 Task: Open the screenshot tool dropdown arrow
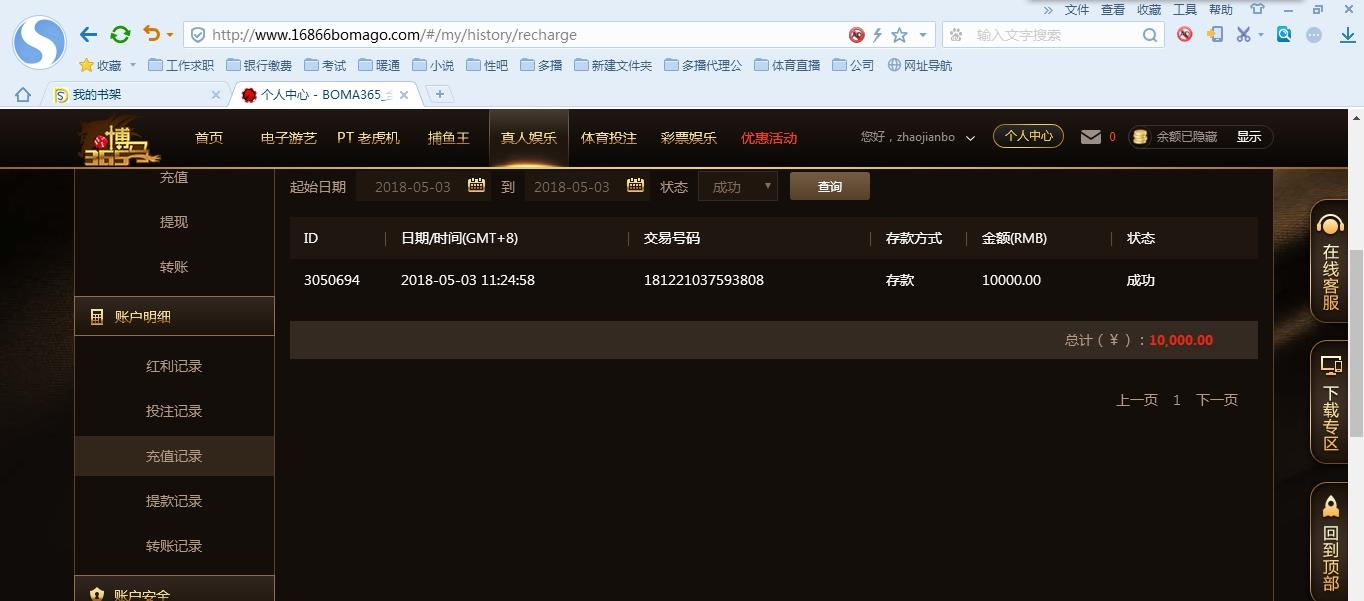(1261, 35)
